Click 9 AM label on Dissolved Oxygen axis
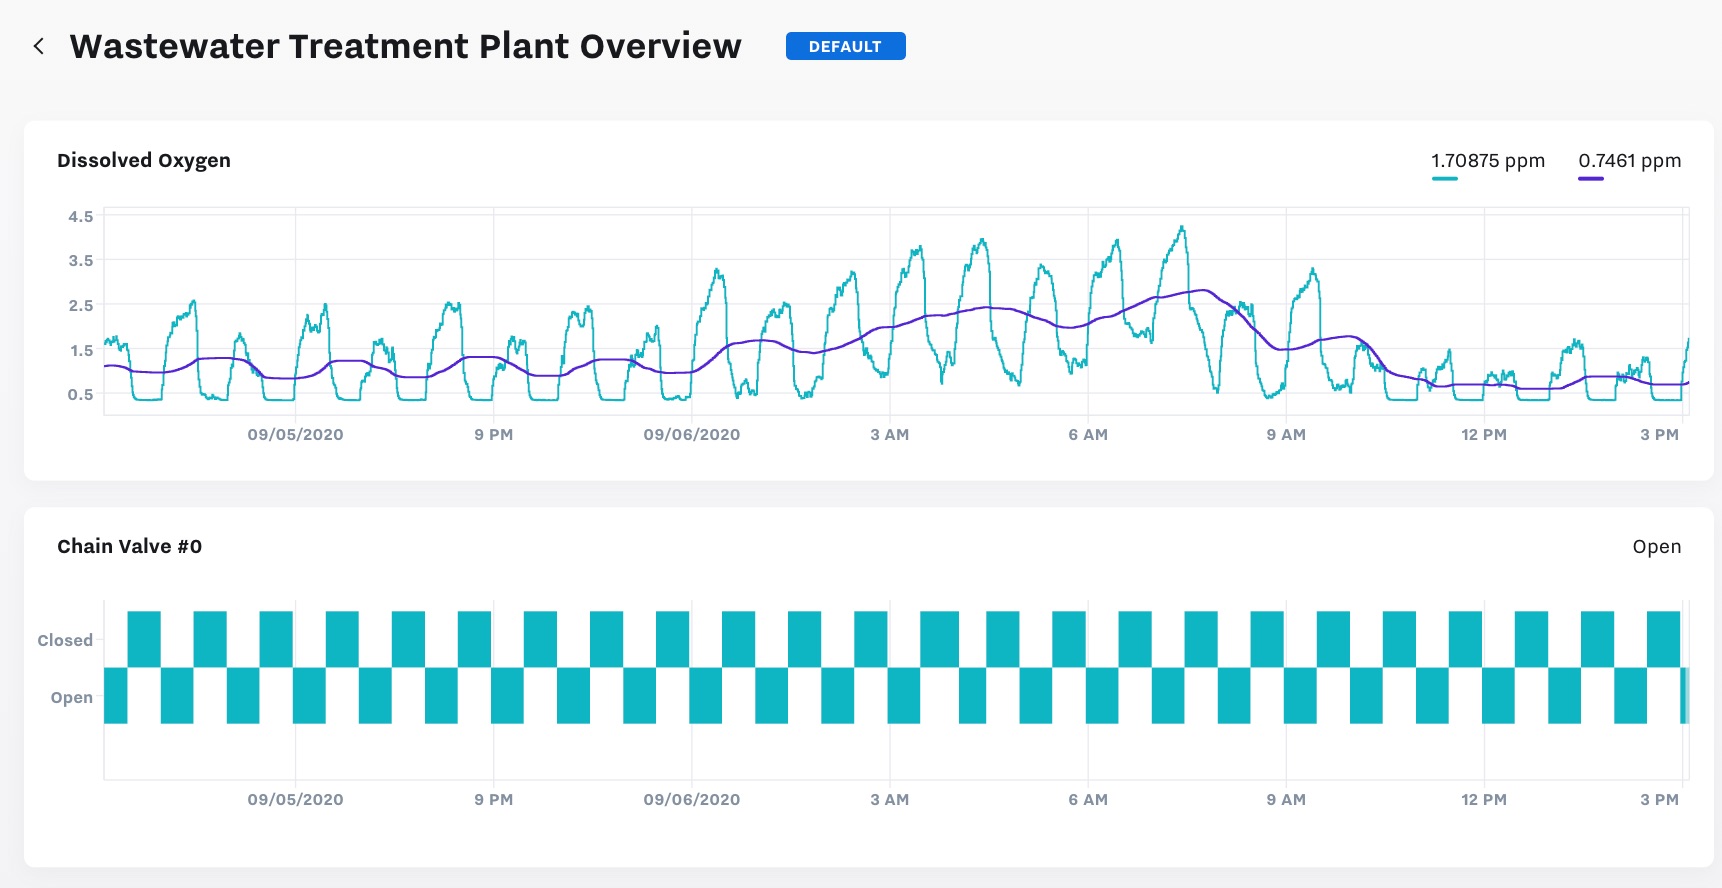1722x888 pixels. (1286, 434)
